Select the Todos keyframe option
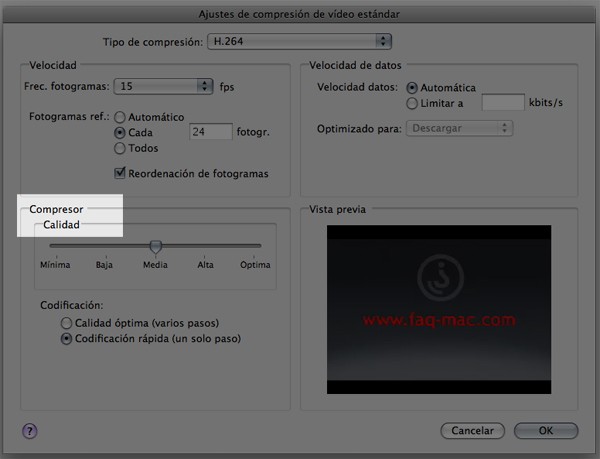This screenshot has height=459, width=600. pyautogui.click(x=120, y=148)
